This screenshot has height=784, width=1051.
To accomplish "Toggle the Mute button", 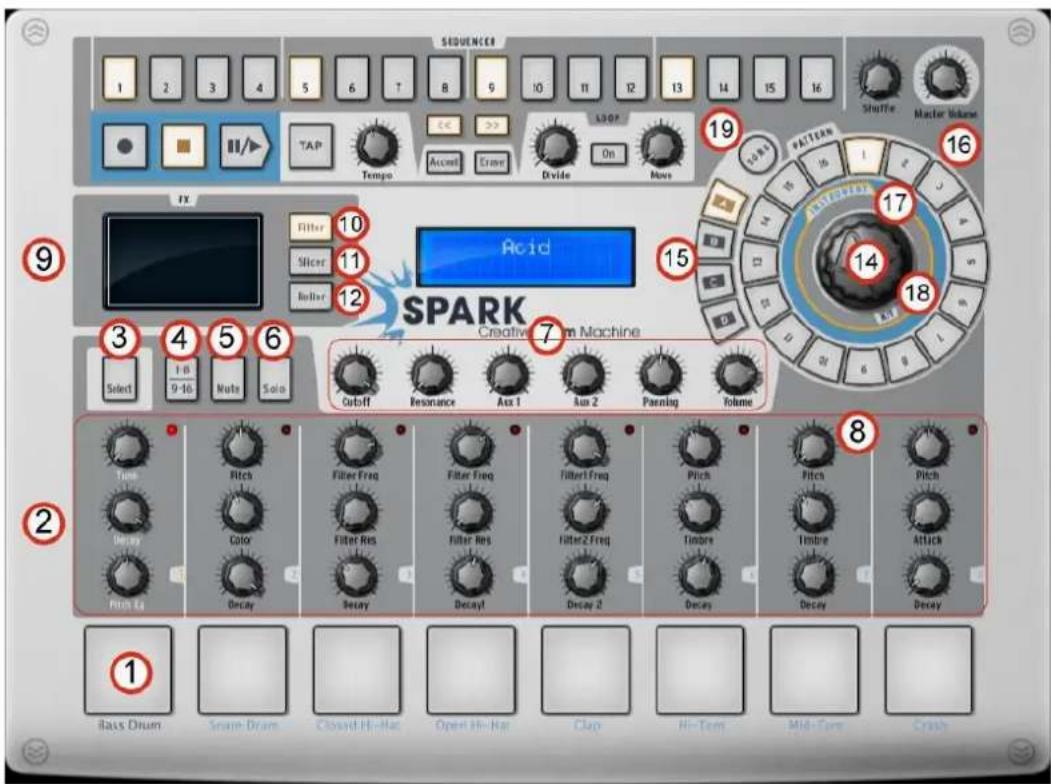I will (228, 380).
